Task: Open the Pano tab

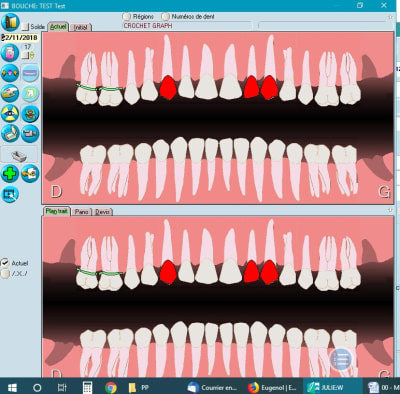Action: point(82,212)
